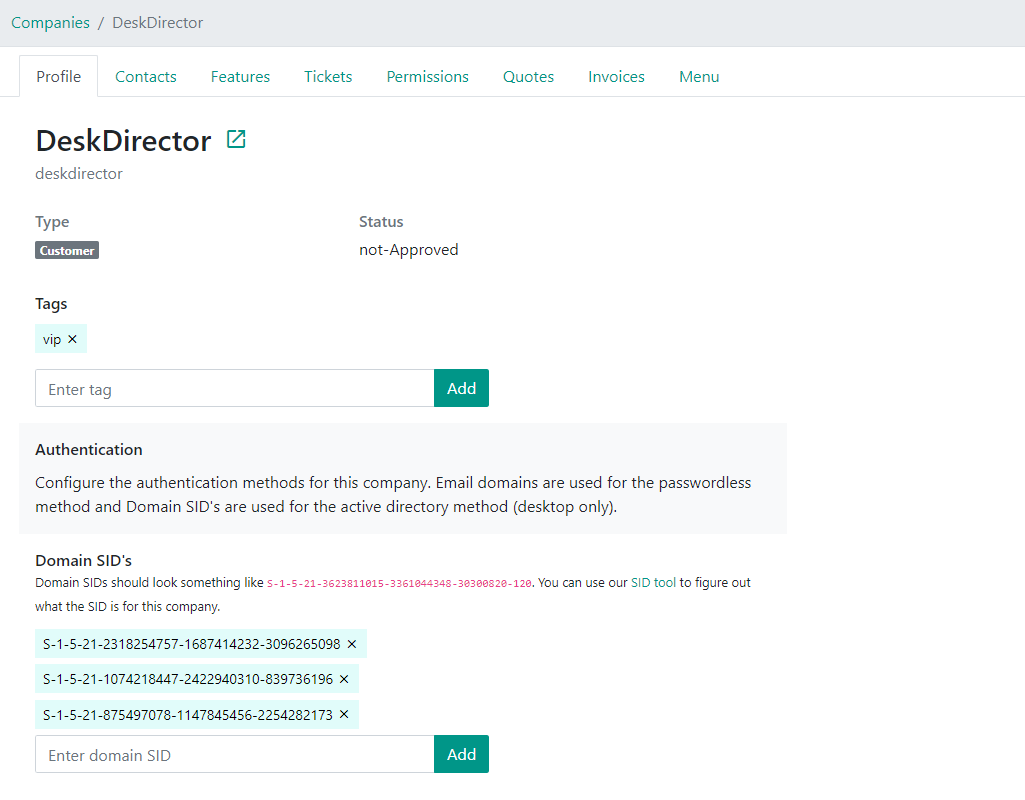
Task: Focus the Enter tag field
Action: pyautogui.click(x=235, y=388)
